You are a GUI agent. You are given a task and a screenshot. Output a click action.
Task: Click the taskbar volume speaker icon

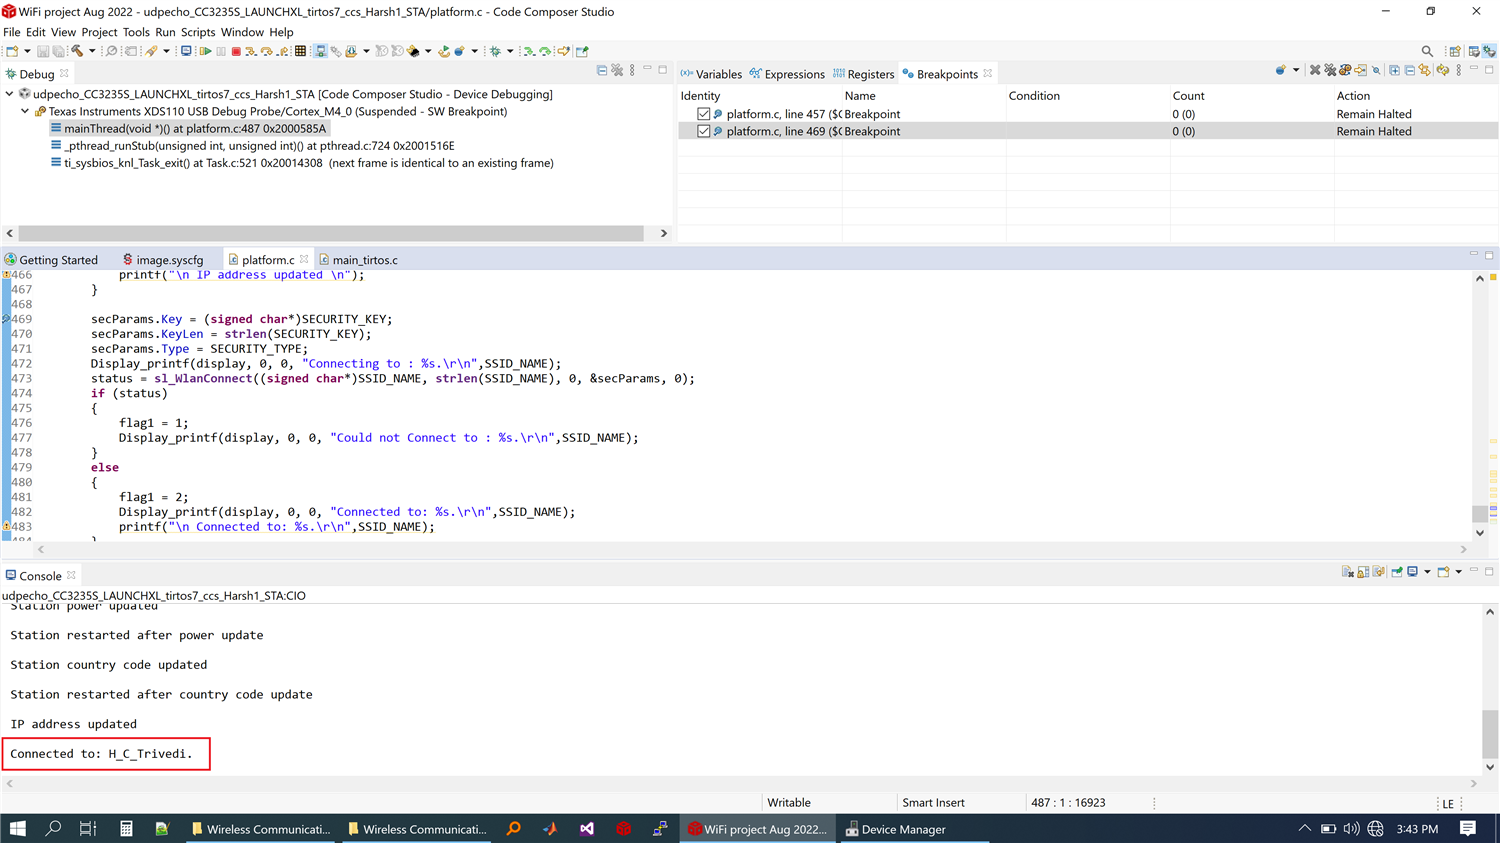[1352, 829]
